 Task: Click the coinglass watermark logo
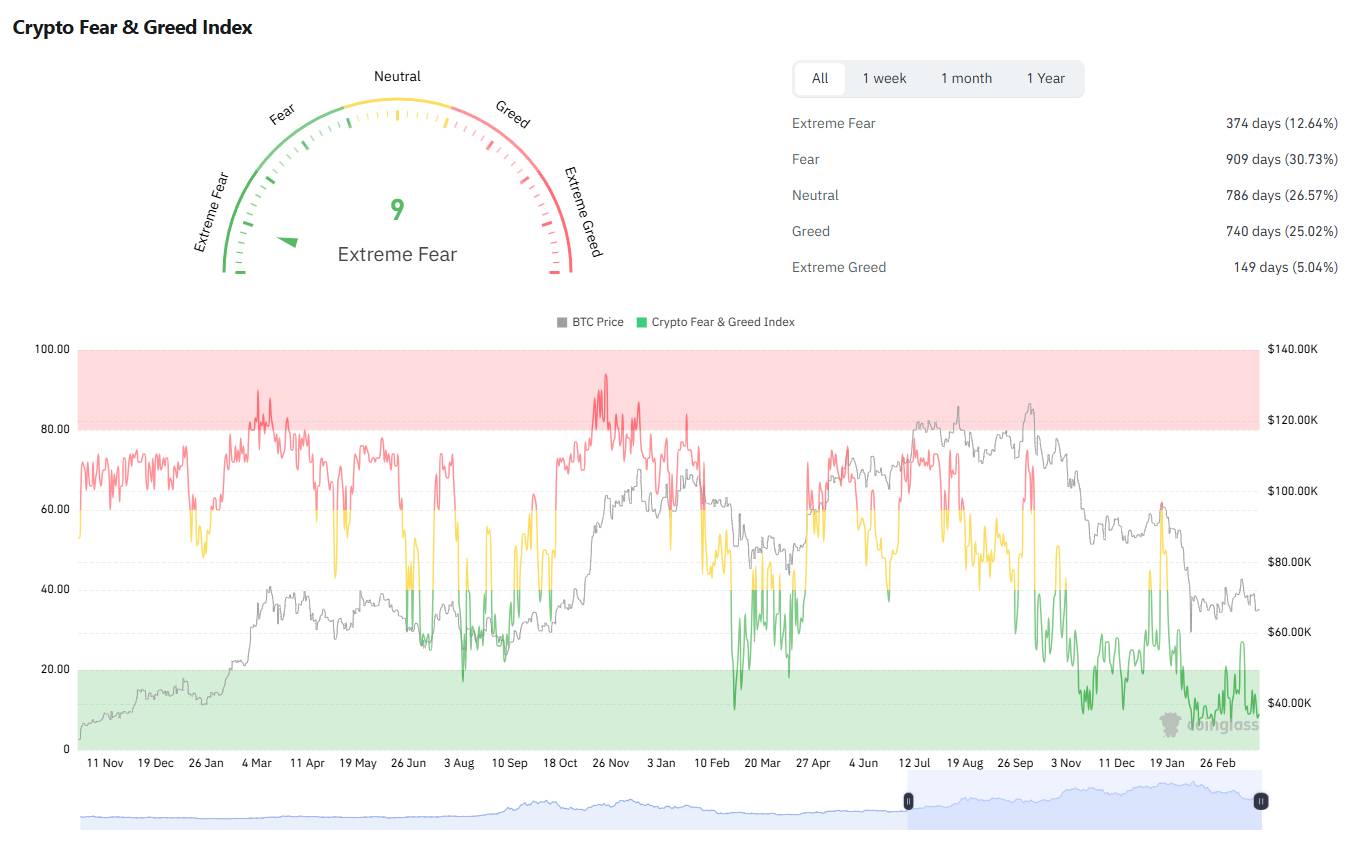(1208, 725)
